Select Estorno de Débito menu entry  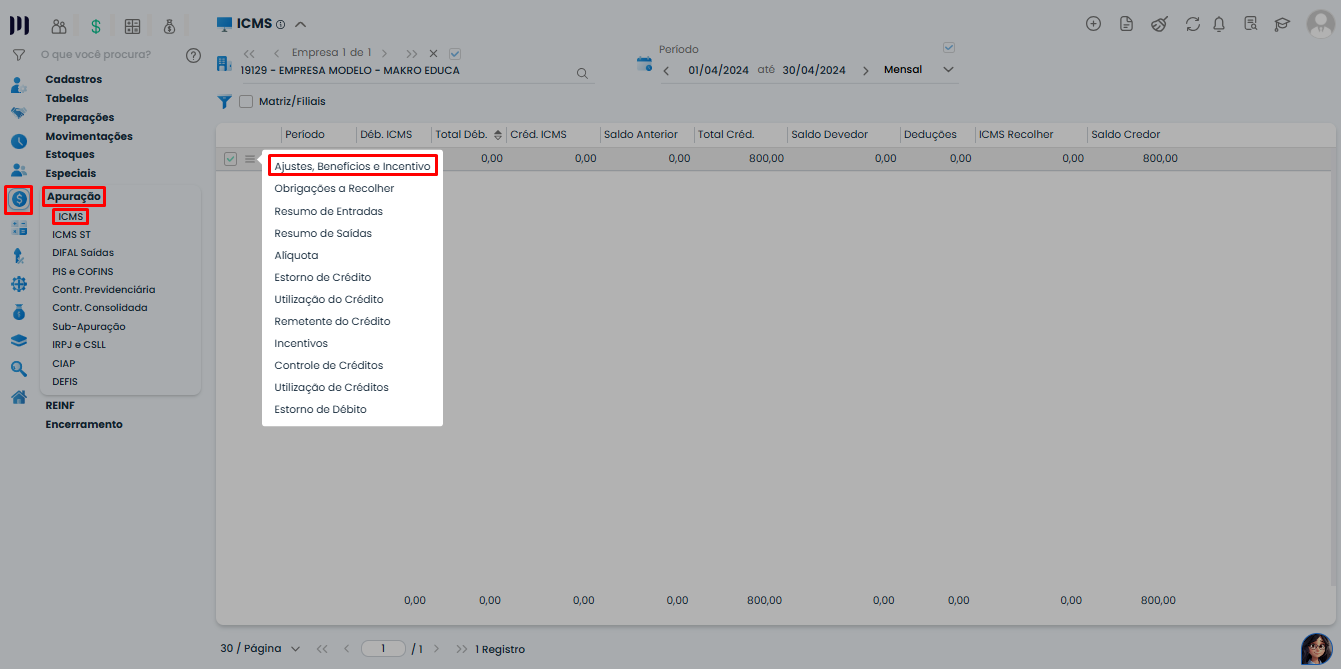(320, 409)
